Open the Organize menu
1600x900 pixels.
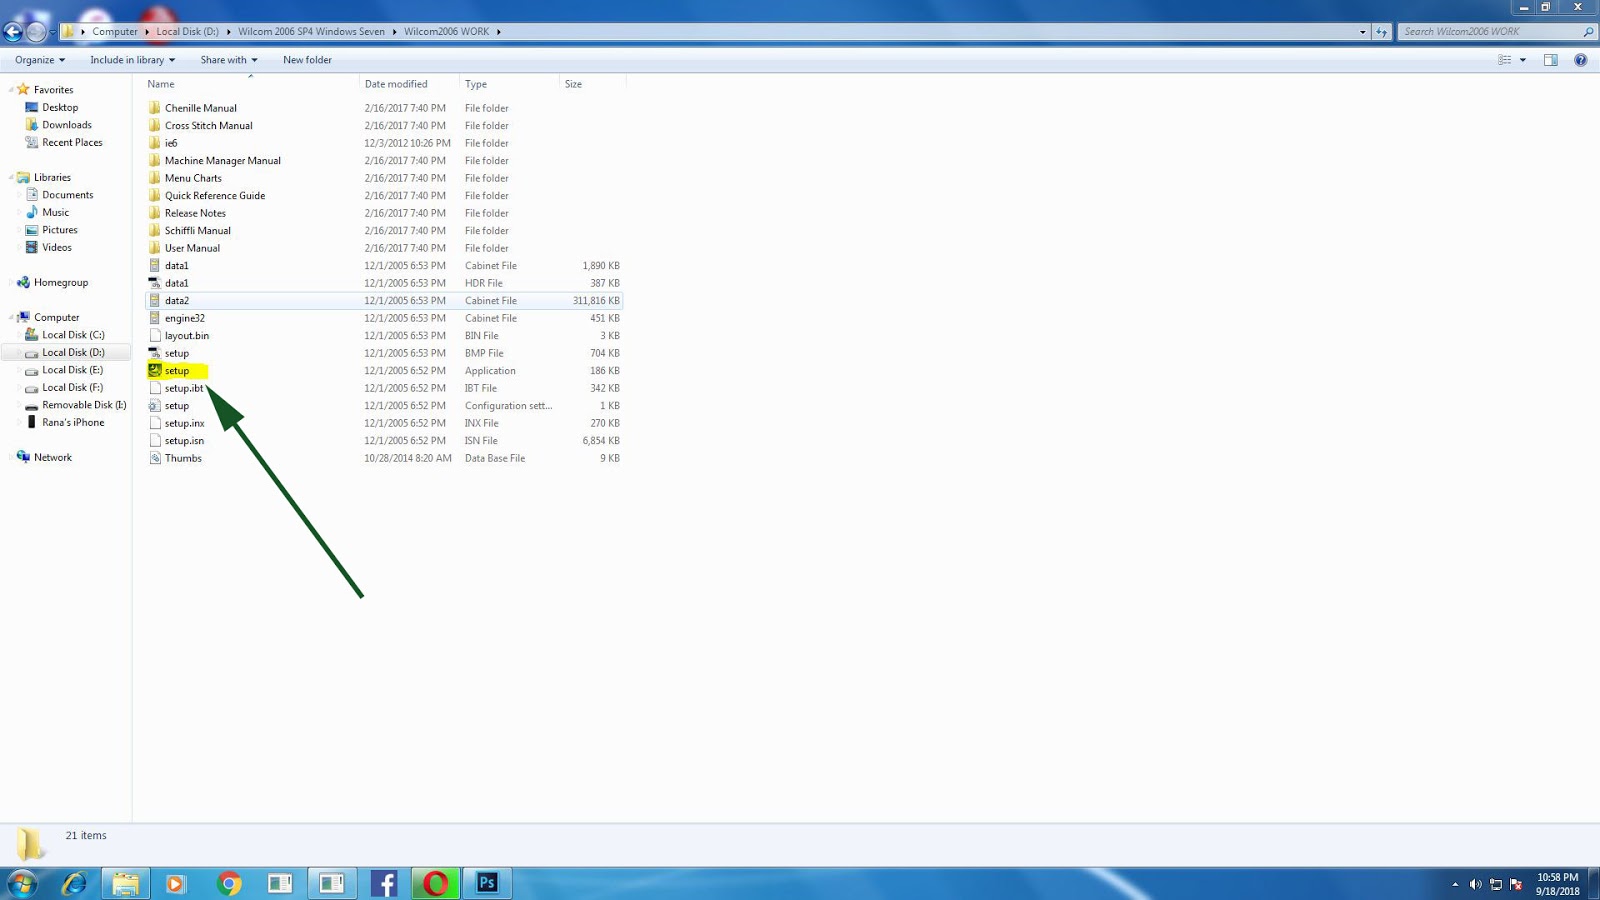(40, 60)
